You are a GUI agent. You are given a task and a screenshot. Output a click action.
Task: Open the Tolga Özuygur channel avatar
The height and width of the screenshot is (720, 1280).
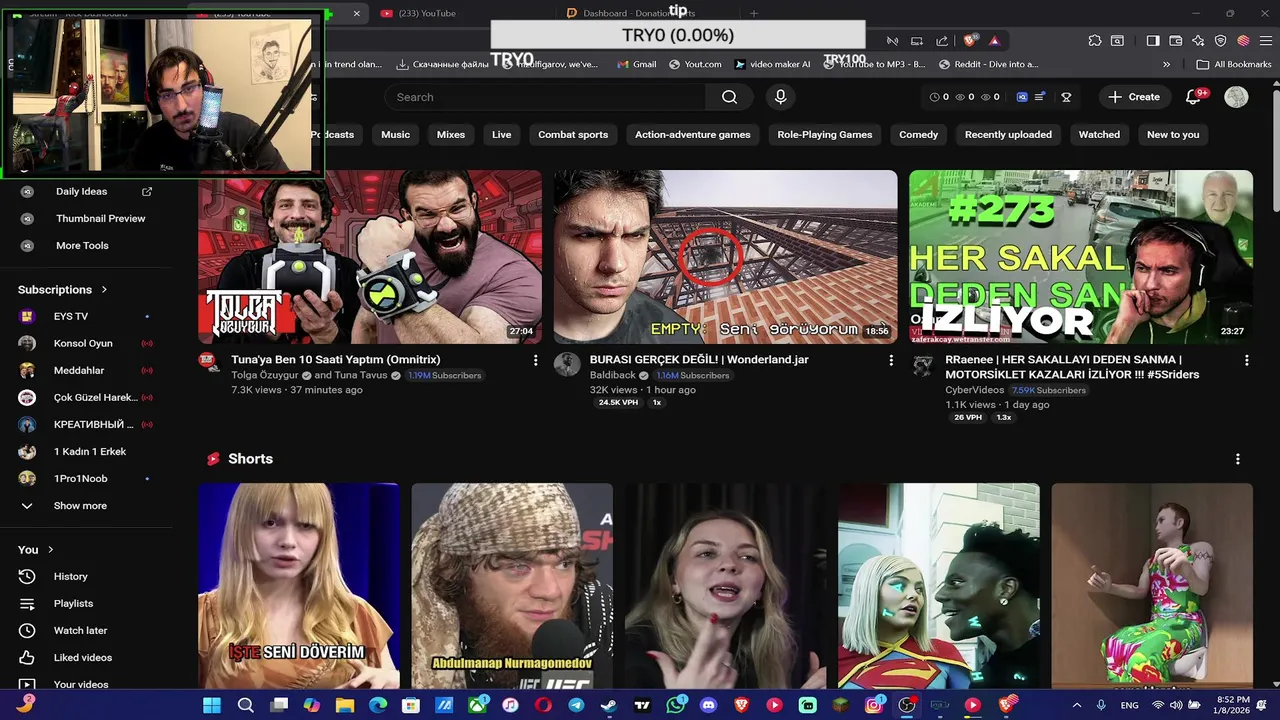click(209, 362)
